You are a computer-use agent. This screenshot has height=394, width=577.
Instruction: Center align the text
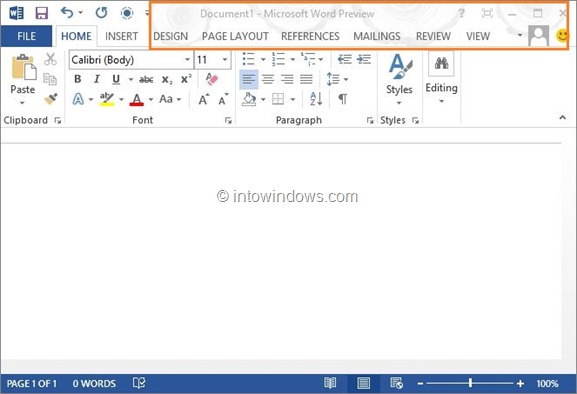[268, 79]
